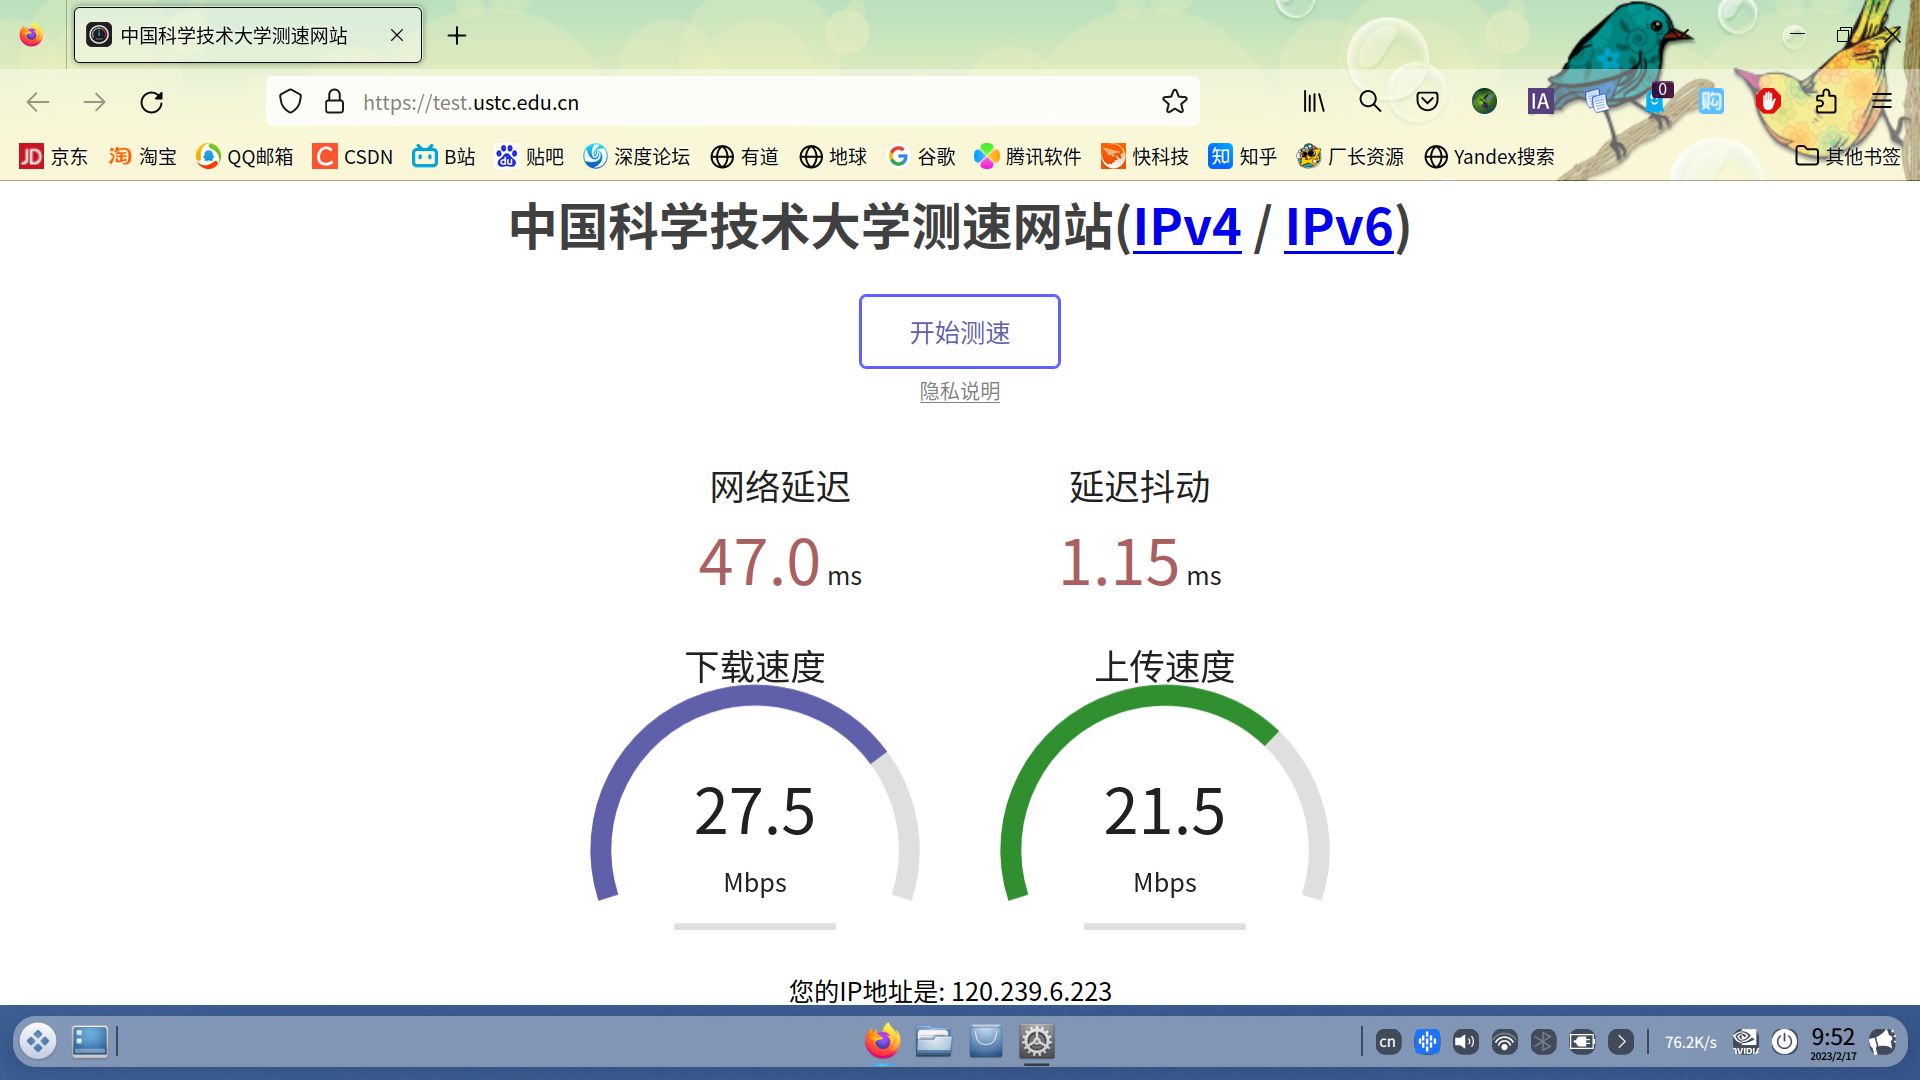This screenshot has height=1080, width=1920.
Task: Toggle Wi-Fi from the system tray
Action: pos(1505,1041)
